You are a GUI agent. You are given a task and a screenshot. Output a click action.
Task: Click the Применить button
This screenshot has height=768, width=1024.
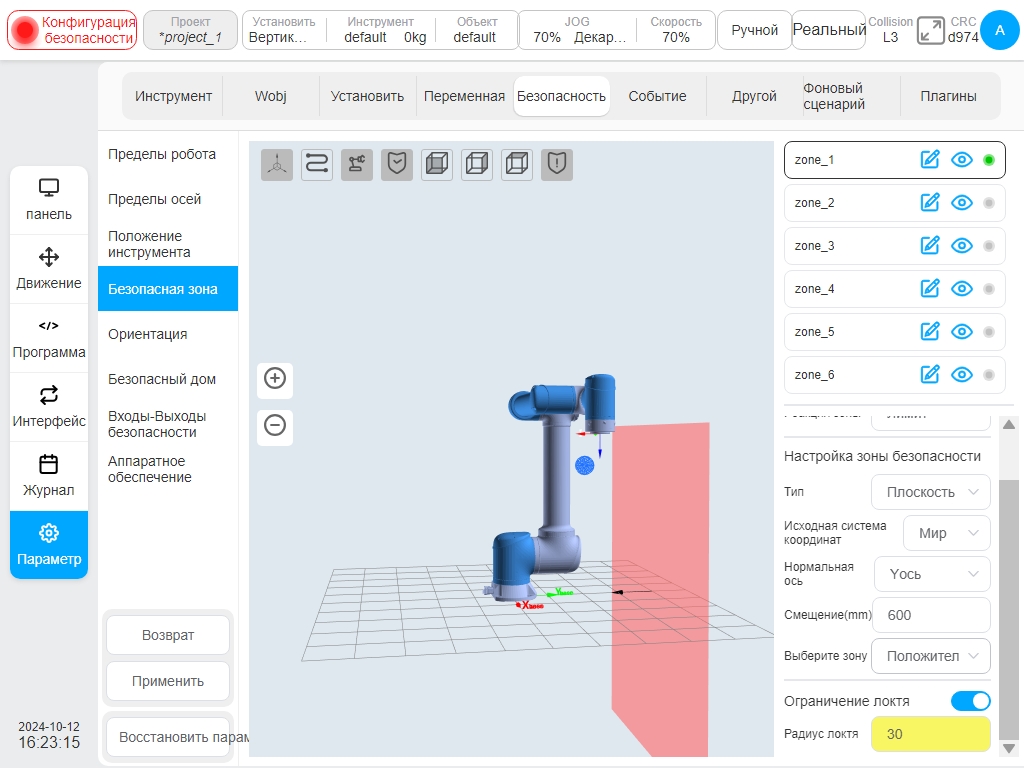(x=168, y=681)
